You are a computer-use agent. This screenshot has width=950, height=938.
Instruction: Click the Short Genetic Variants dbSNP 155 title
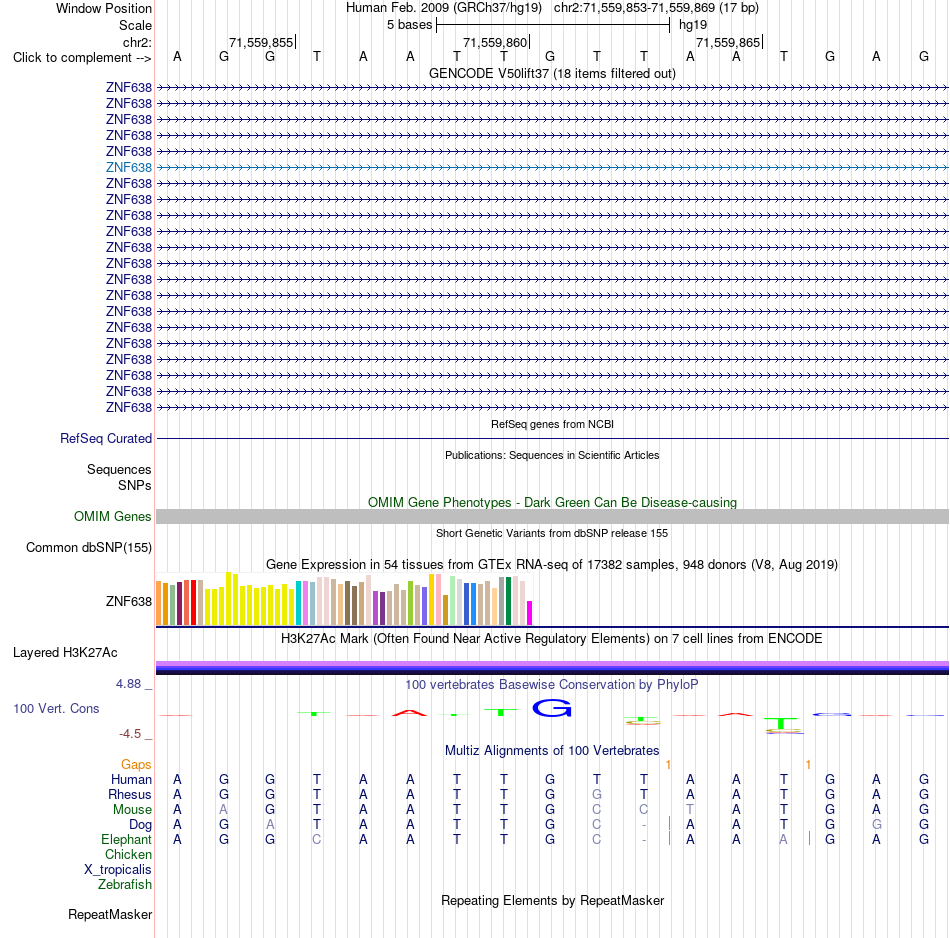click(x=552, y=533)
